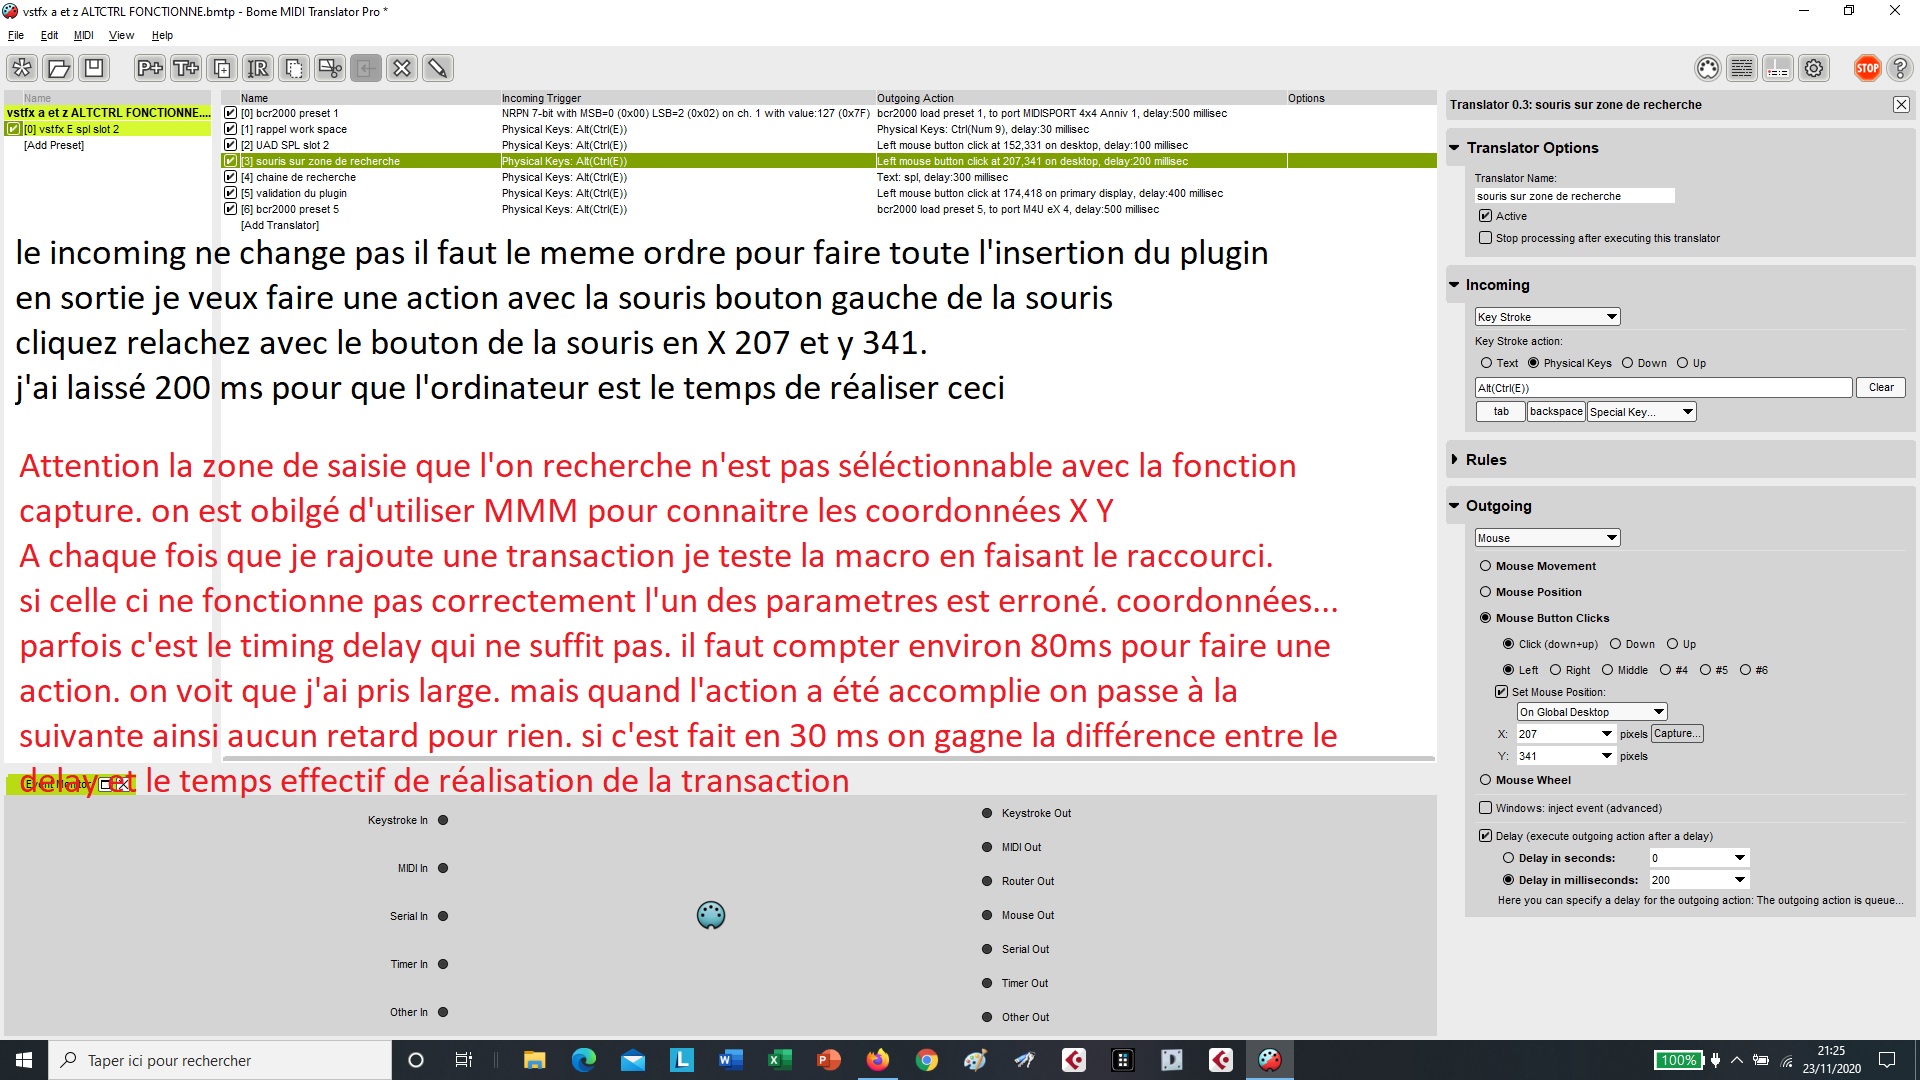Select the Right mouse button radio option
1920x1080 pixels.
click(1554, 670)
